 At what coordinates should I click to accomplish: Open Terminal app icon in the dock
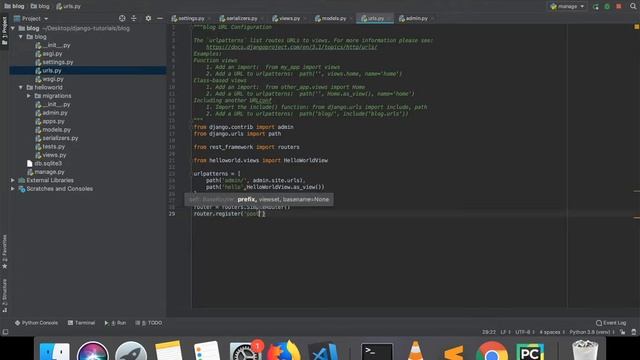click(377, 351)
